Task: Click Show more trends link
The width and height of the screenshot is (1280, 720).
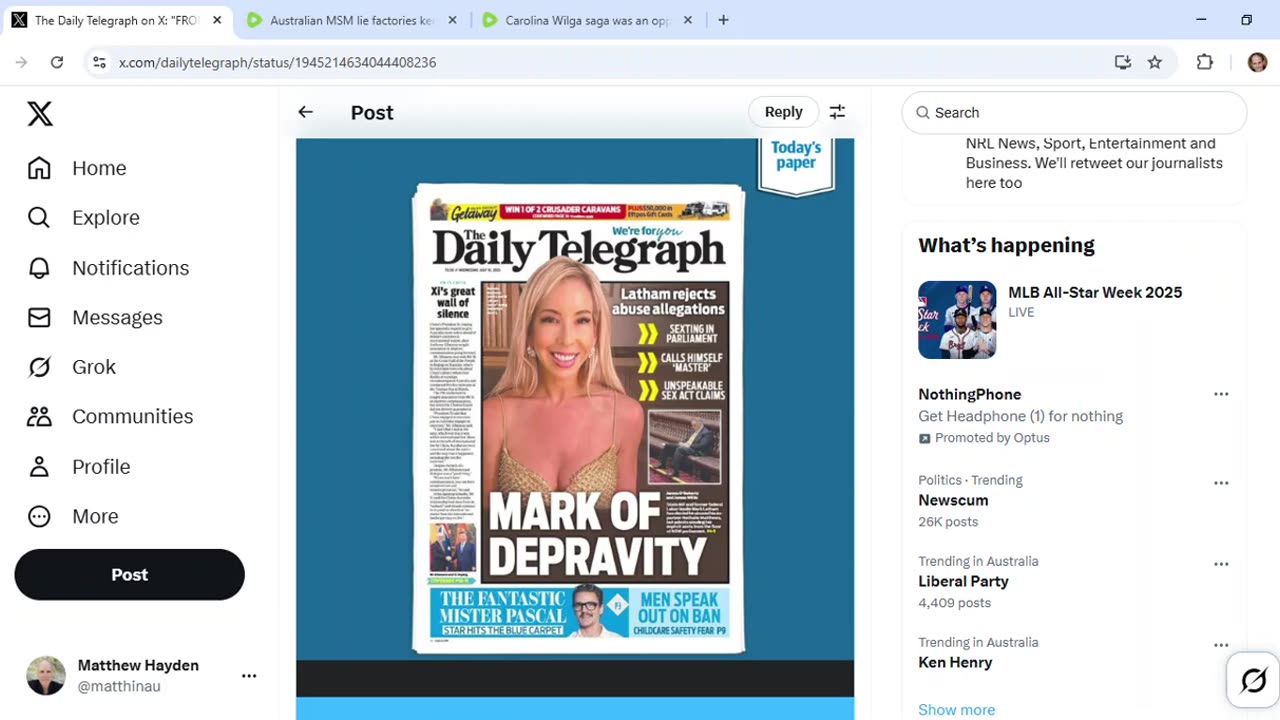Action: 957,709
